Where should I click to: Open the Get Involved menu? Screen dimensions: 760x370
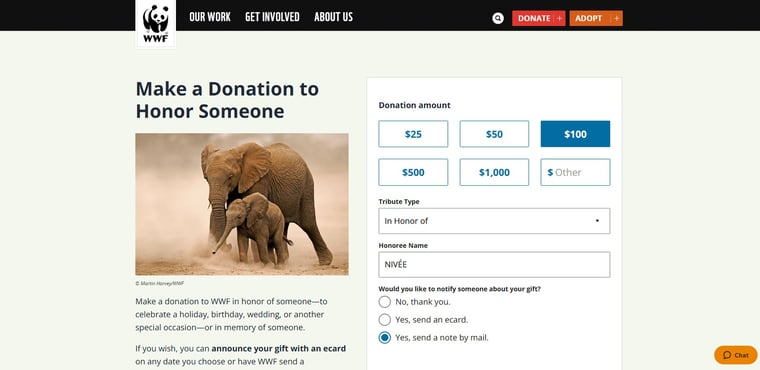tap(272, 17)
